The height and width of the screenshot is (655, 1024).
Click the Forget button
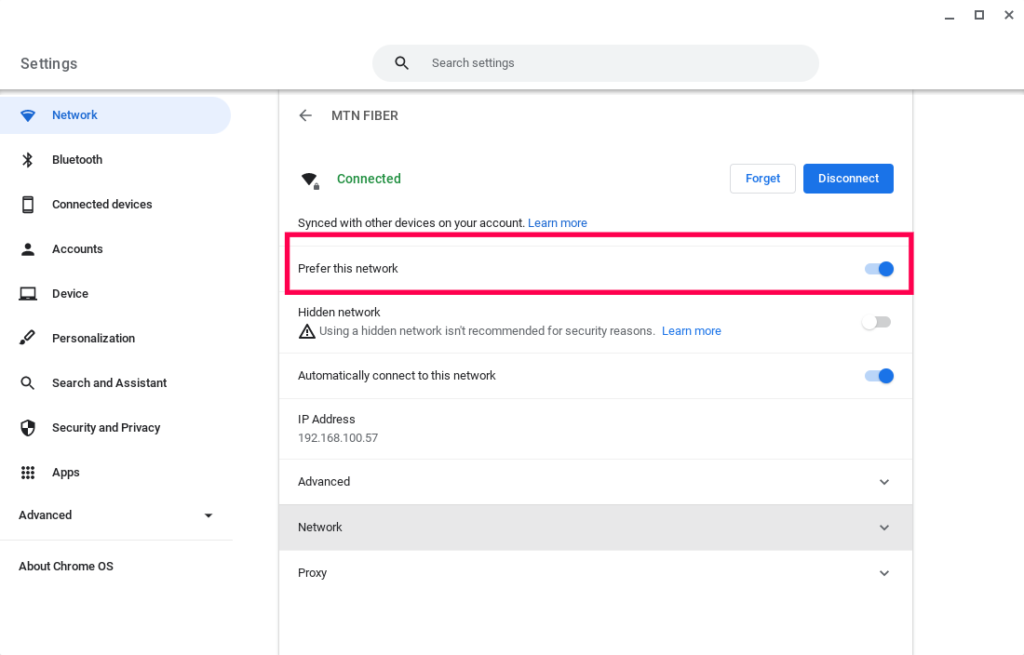(762, 178)
